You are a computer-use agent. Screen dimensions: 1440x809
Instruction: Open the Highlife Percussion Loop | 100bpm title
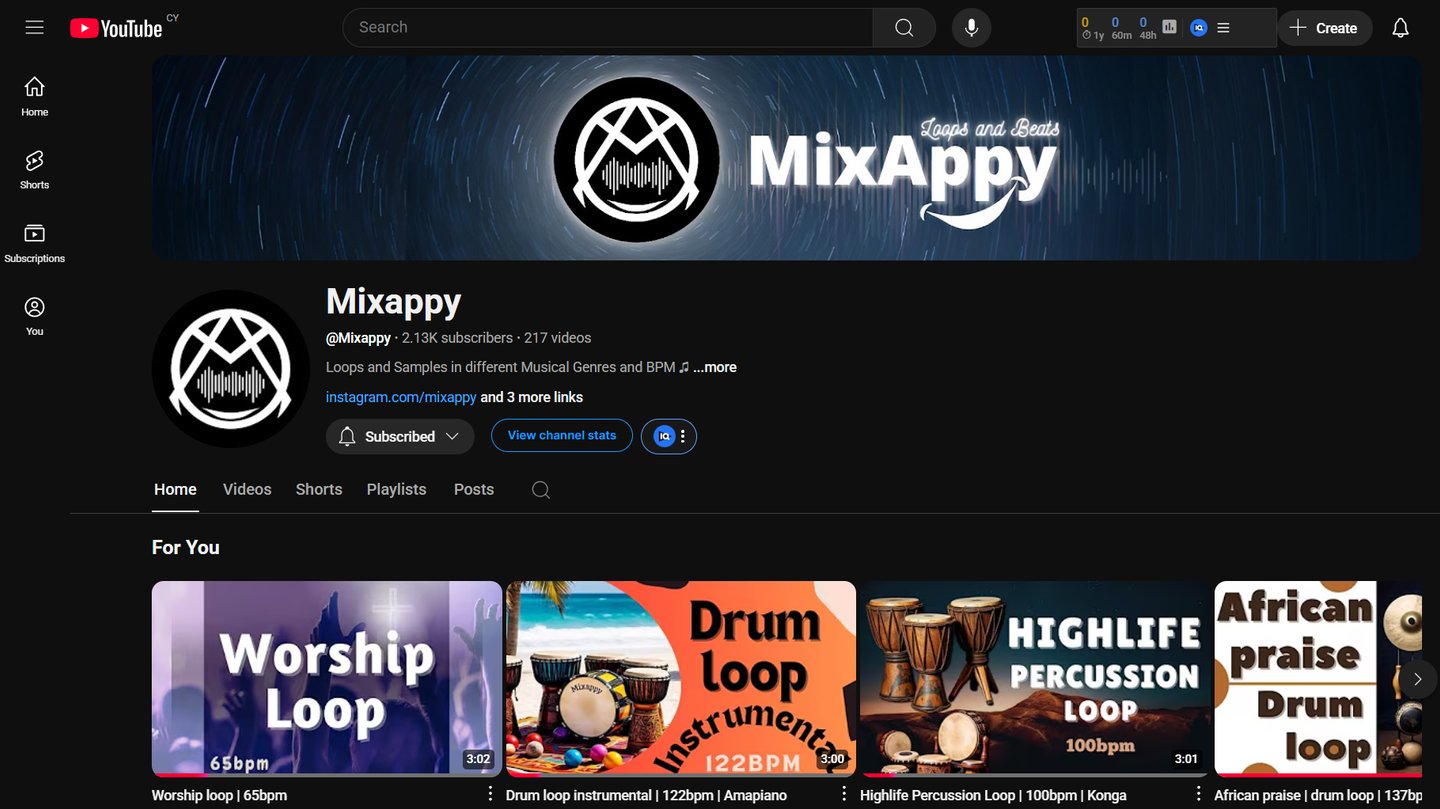(993, 796)
